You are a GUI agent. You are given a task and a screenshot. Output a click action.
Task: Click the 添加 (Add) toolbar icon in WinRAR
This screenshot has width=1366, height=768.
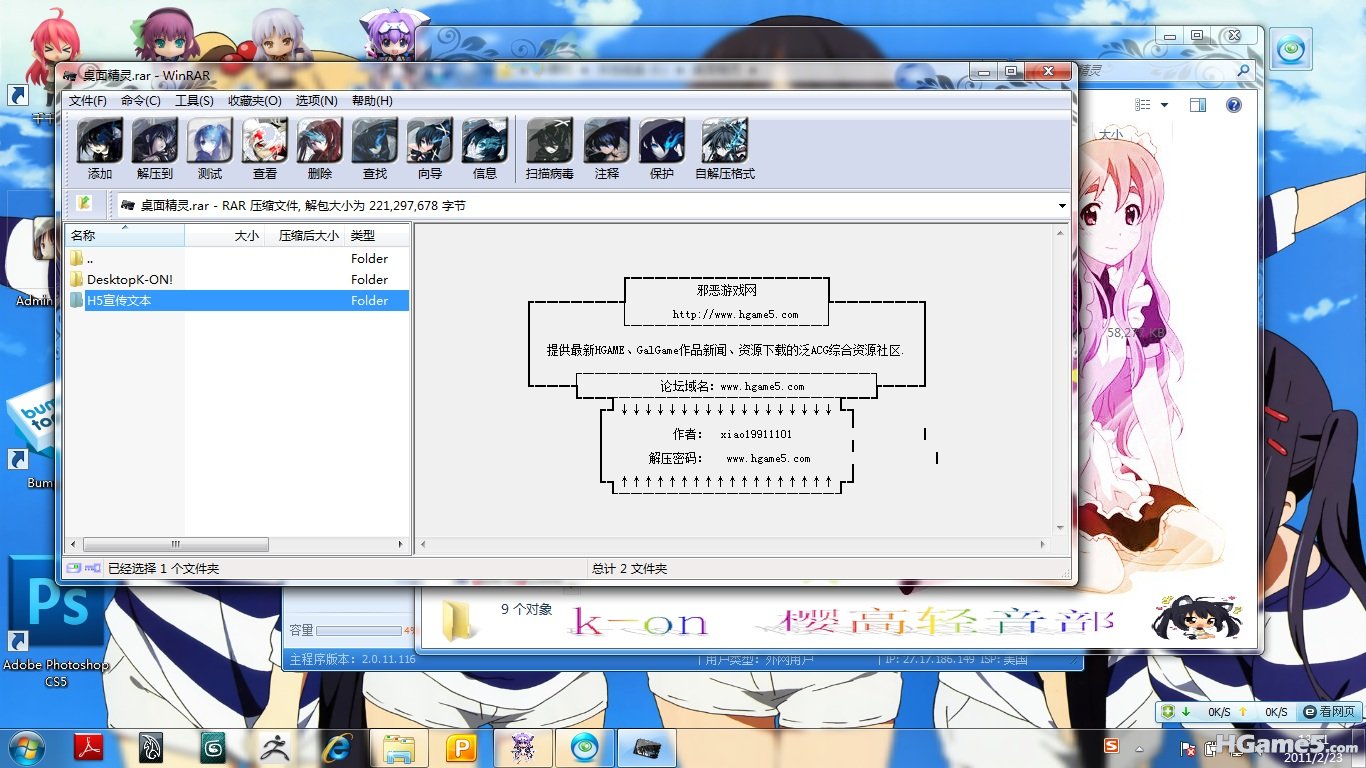pyautogui.click(x=100, y=149)
